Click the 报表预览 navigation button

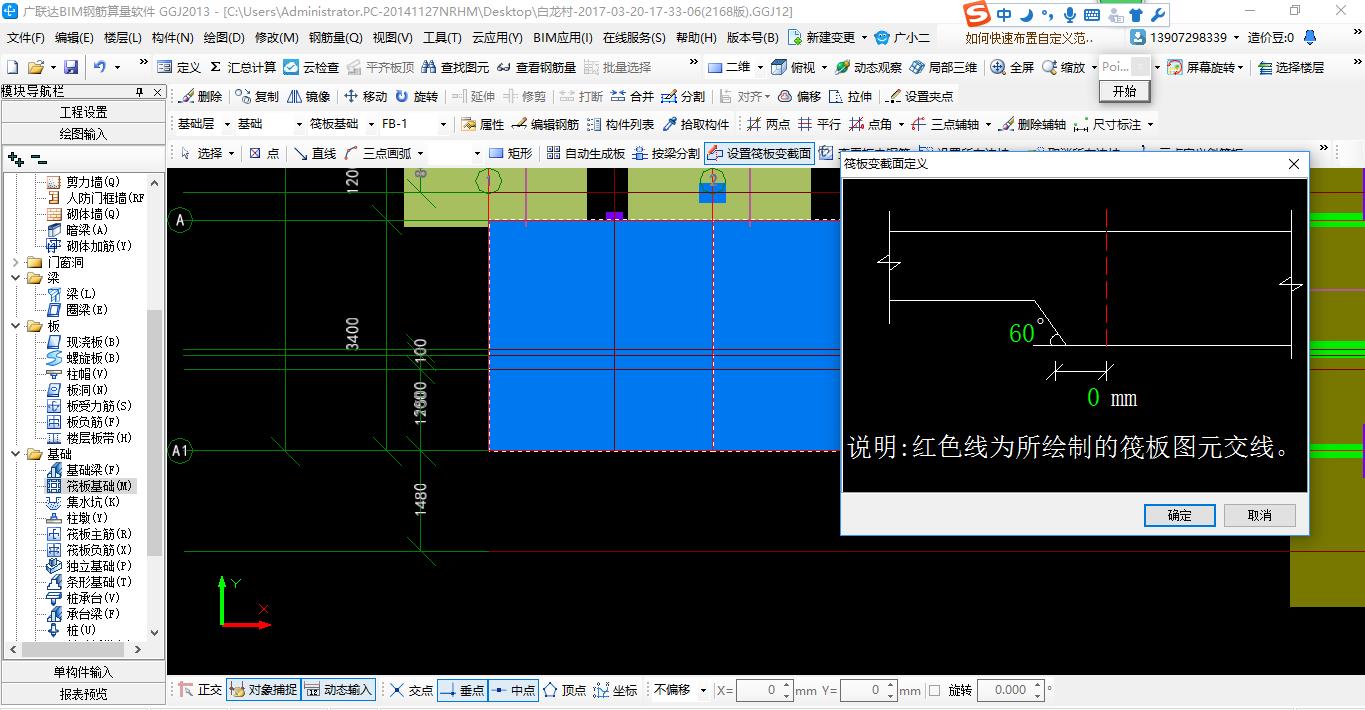click(83, 693)
